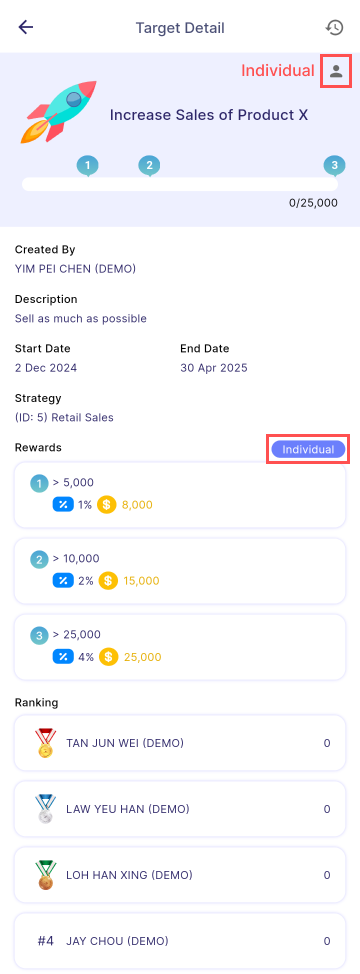Tap the Individual rewards badge

pyautogui.click(x=308, y=449)
